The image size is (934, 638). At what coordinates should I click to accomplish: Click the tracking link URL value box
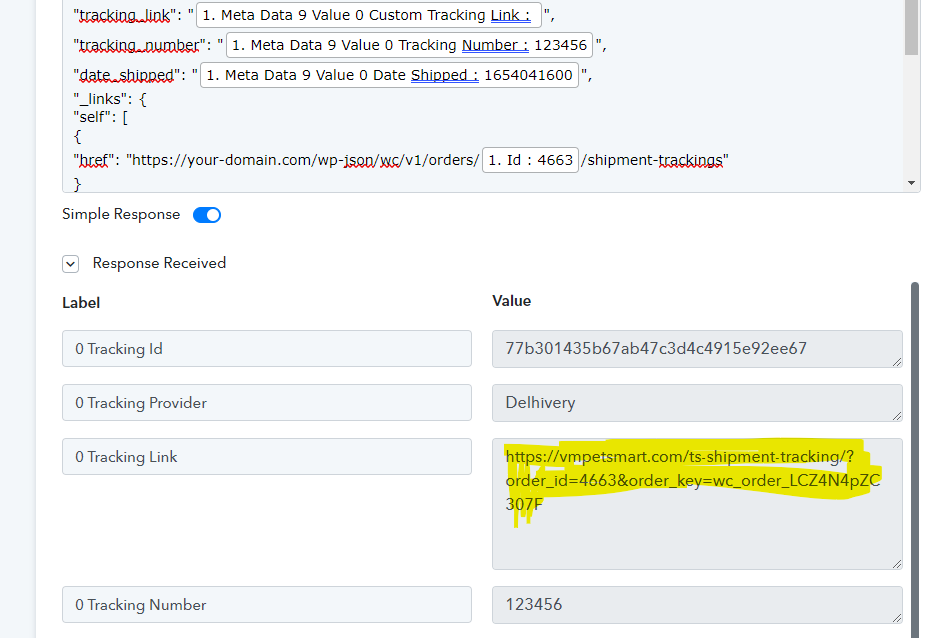[x=697, y=504]
